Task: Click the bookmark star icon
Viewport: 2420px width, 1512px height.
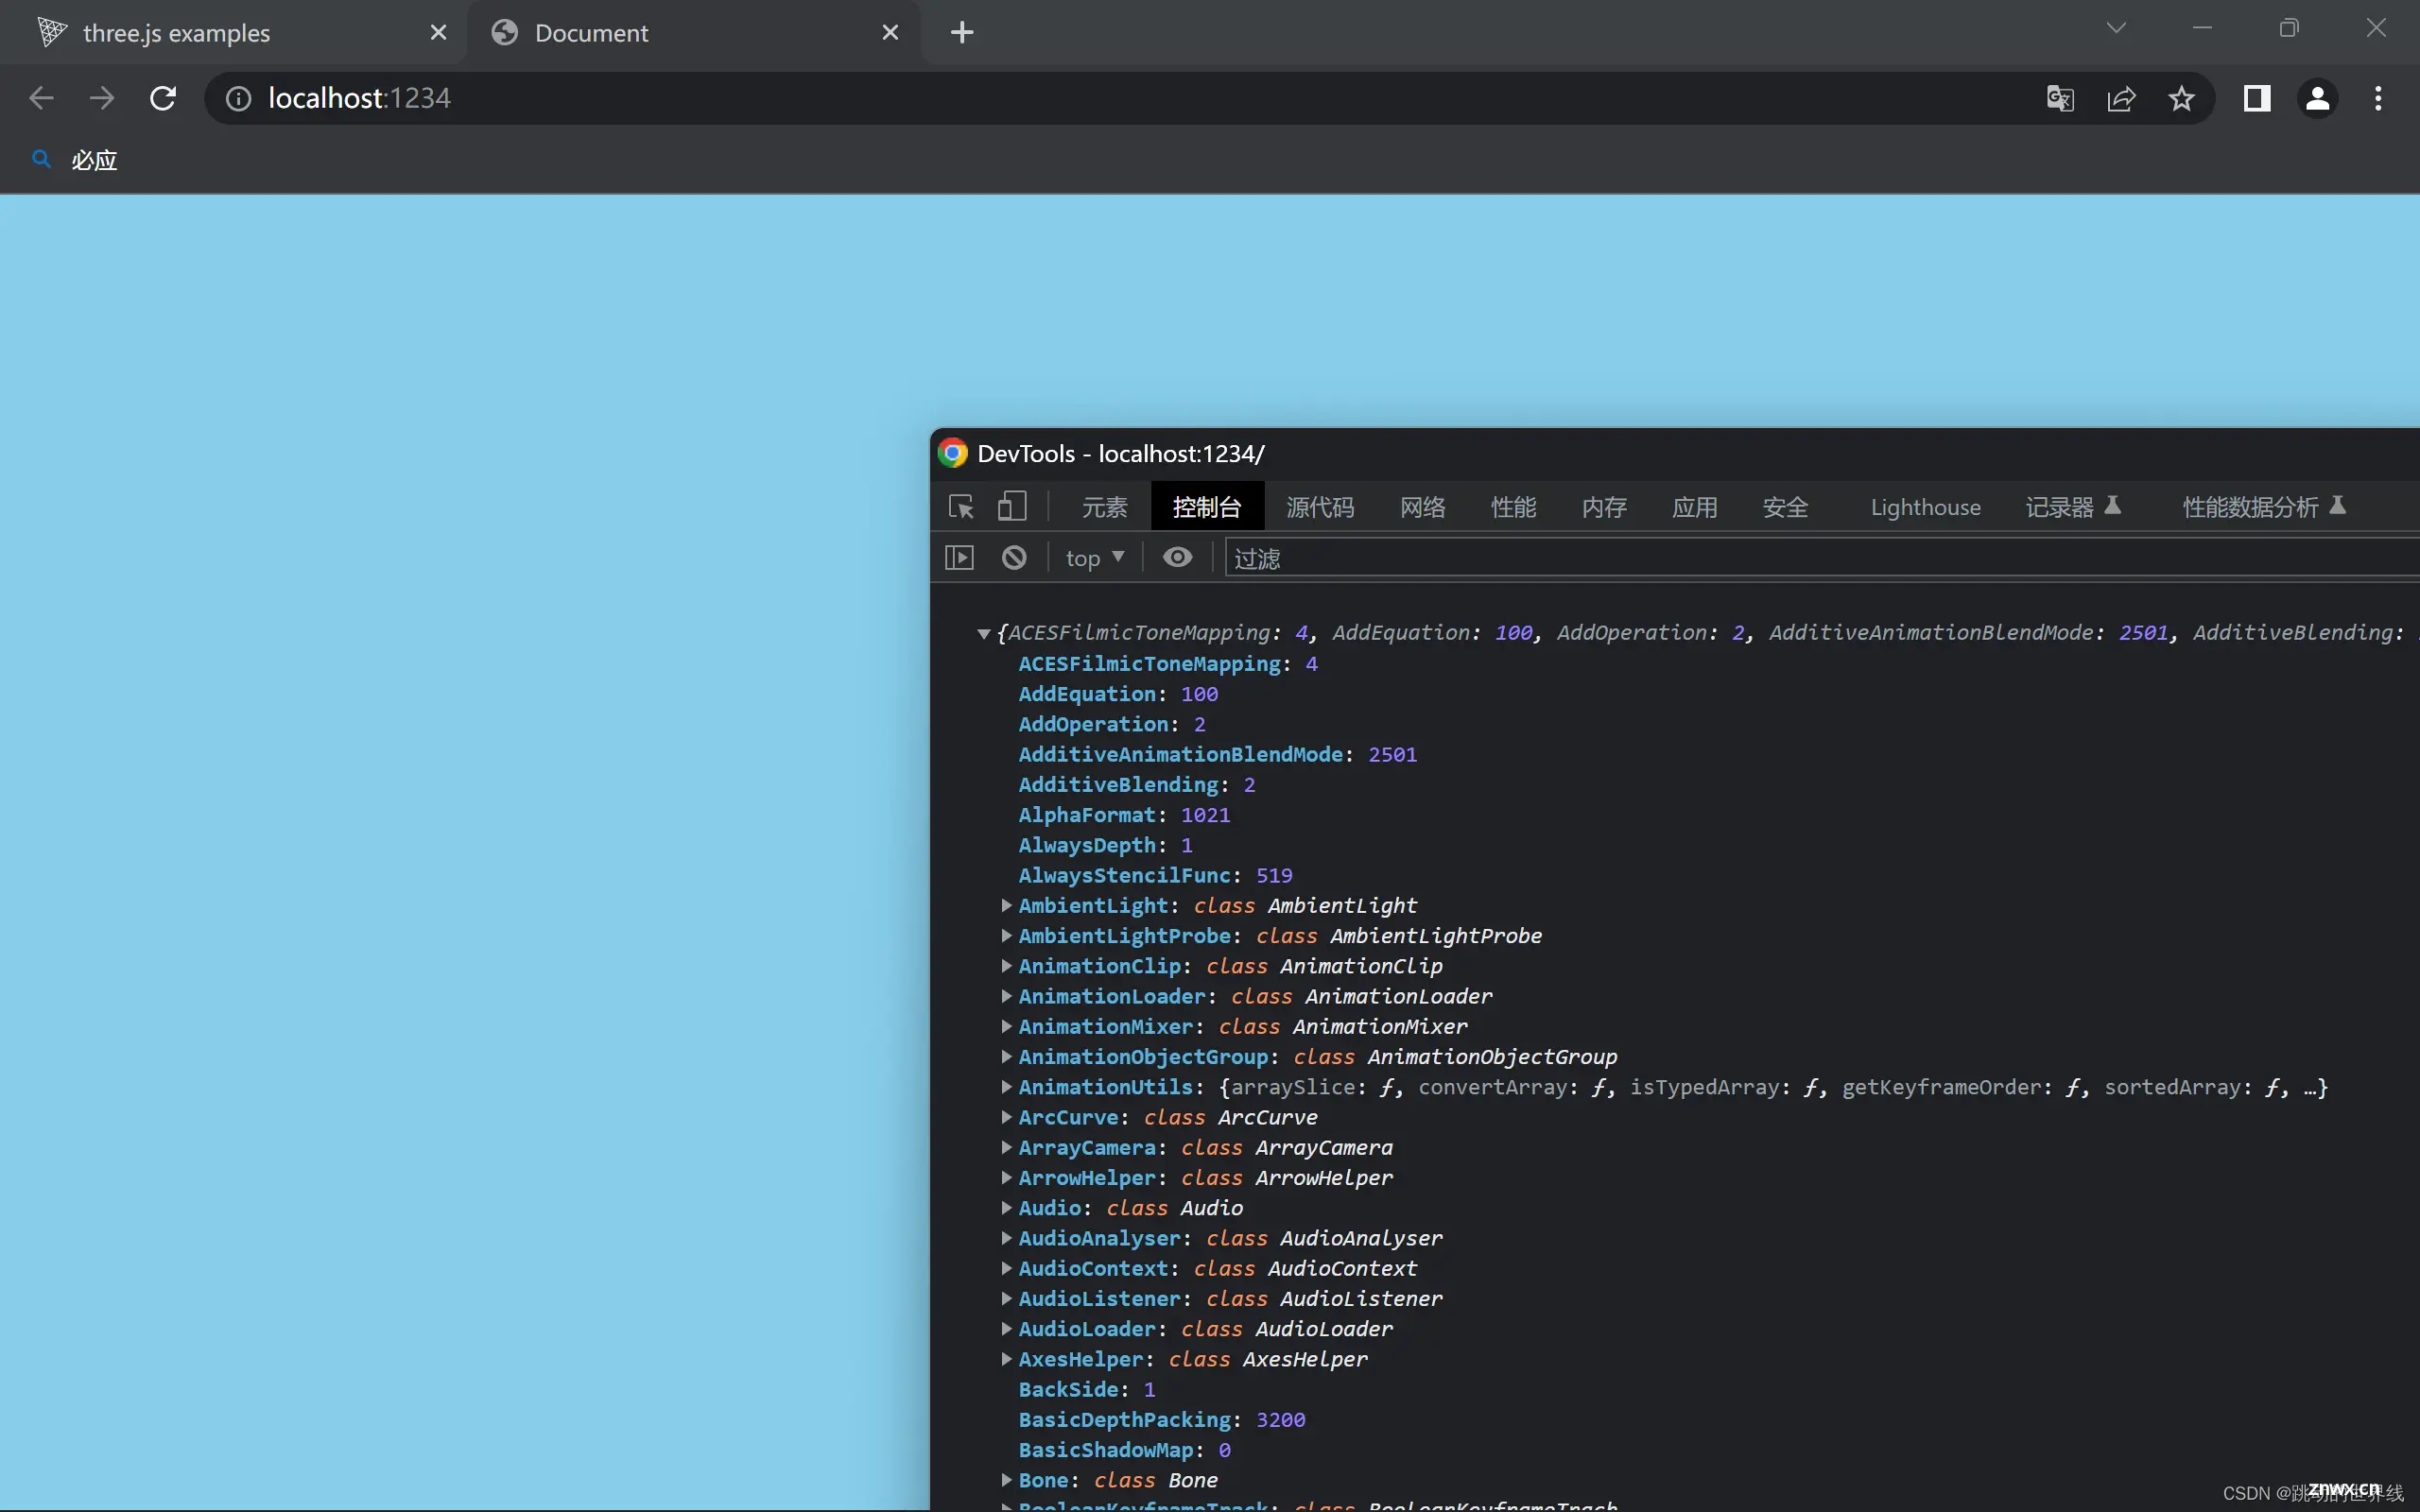Action: coord(2183,97)
